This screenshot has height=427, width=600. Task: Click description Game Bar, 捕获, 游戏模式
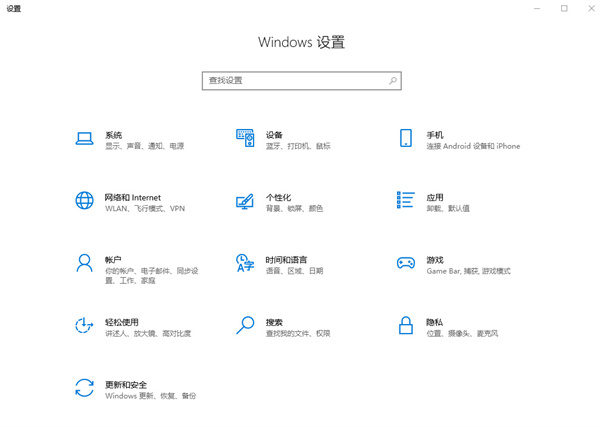tap(468, 271)
